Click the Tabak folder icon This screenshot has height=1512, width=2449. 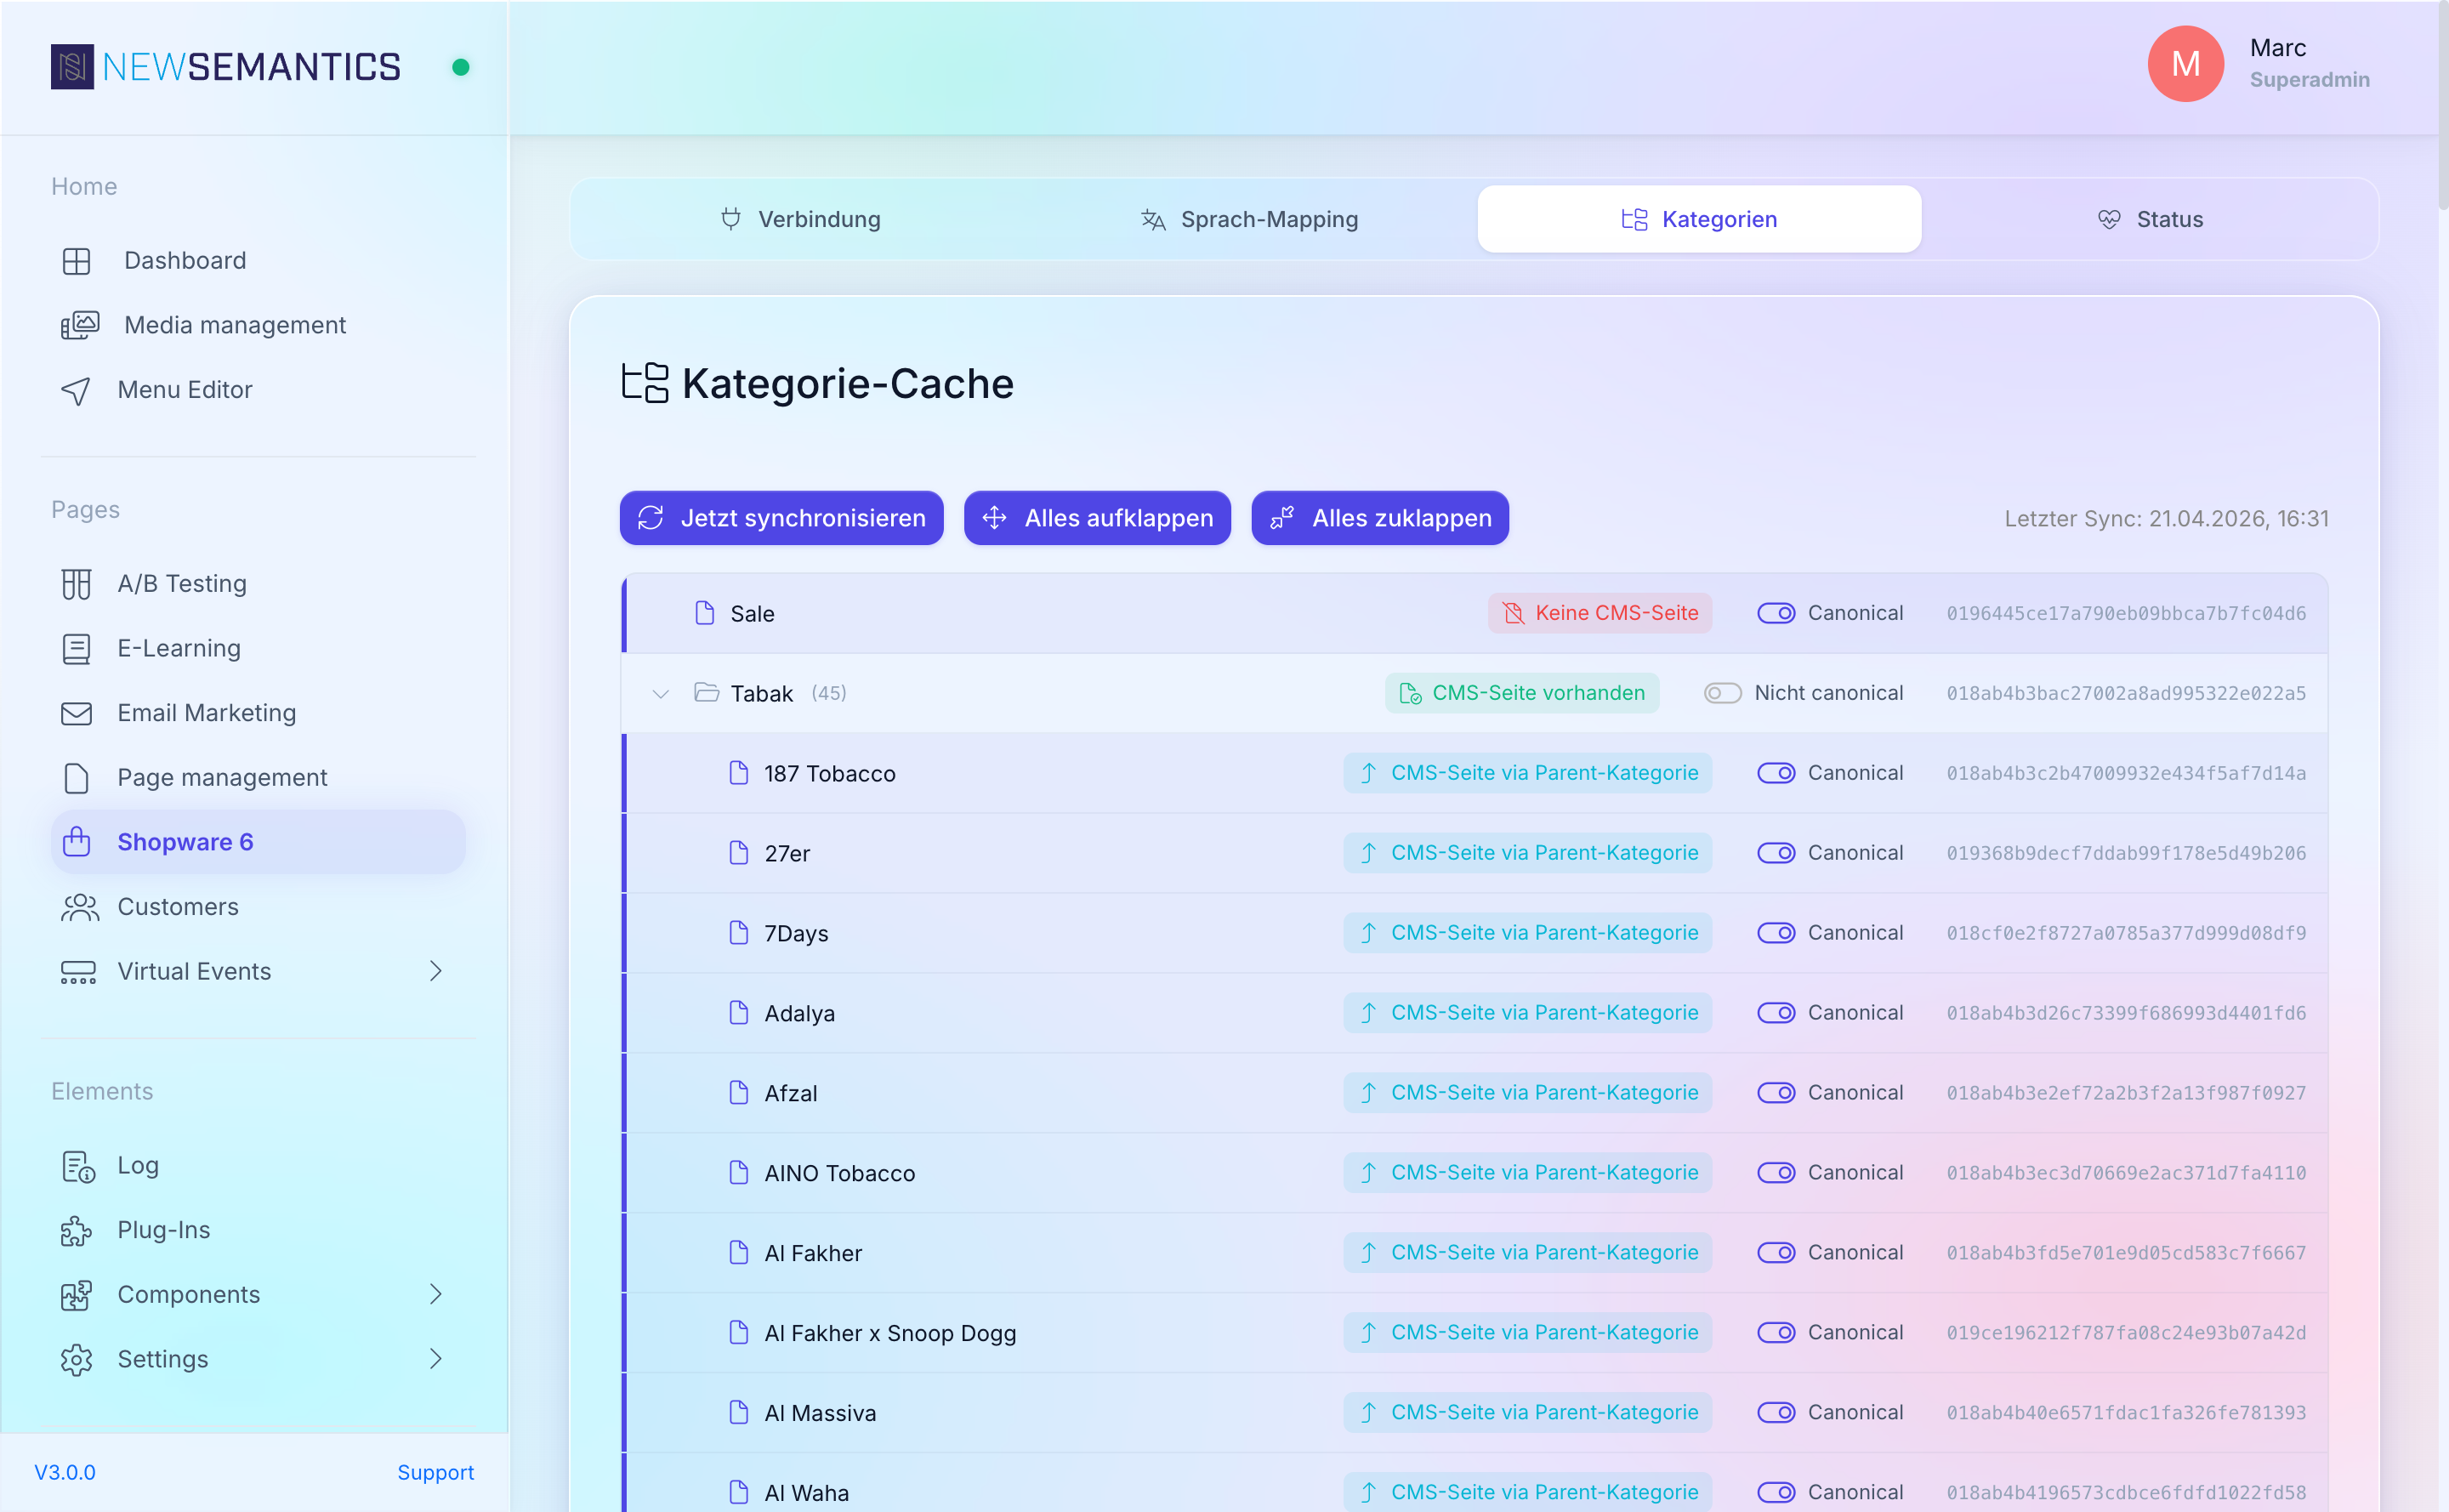point(707,693)
